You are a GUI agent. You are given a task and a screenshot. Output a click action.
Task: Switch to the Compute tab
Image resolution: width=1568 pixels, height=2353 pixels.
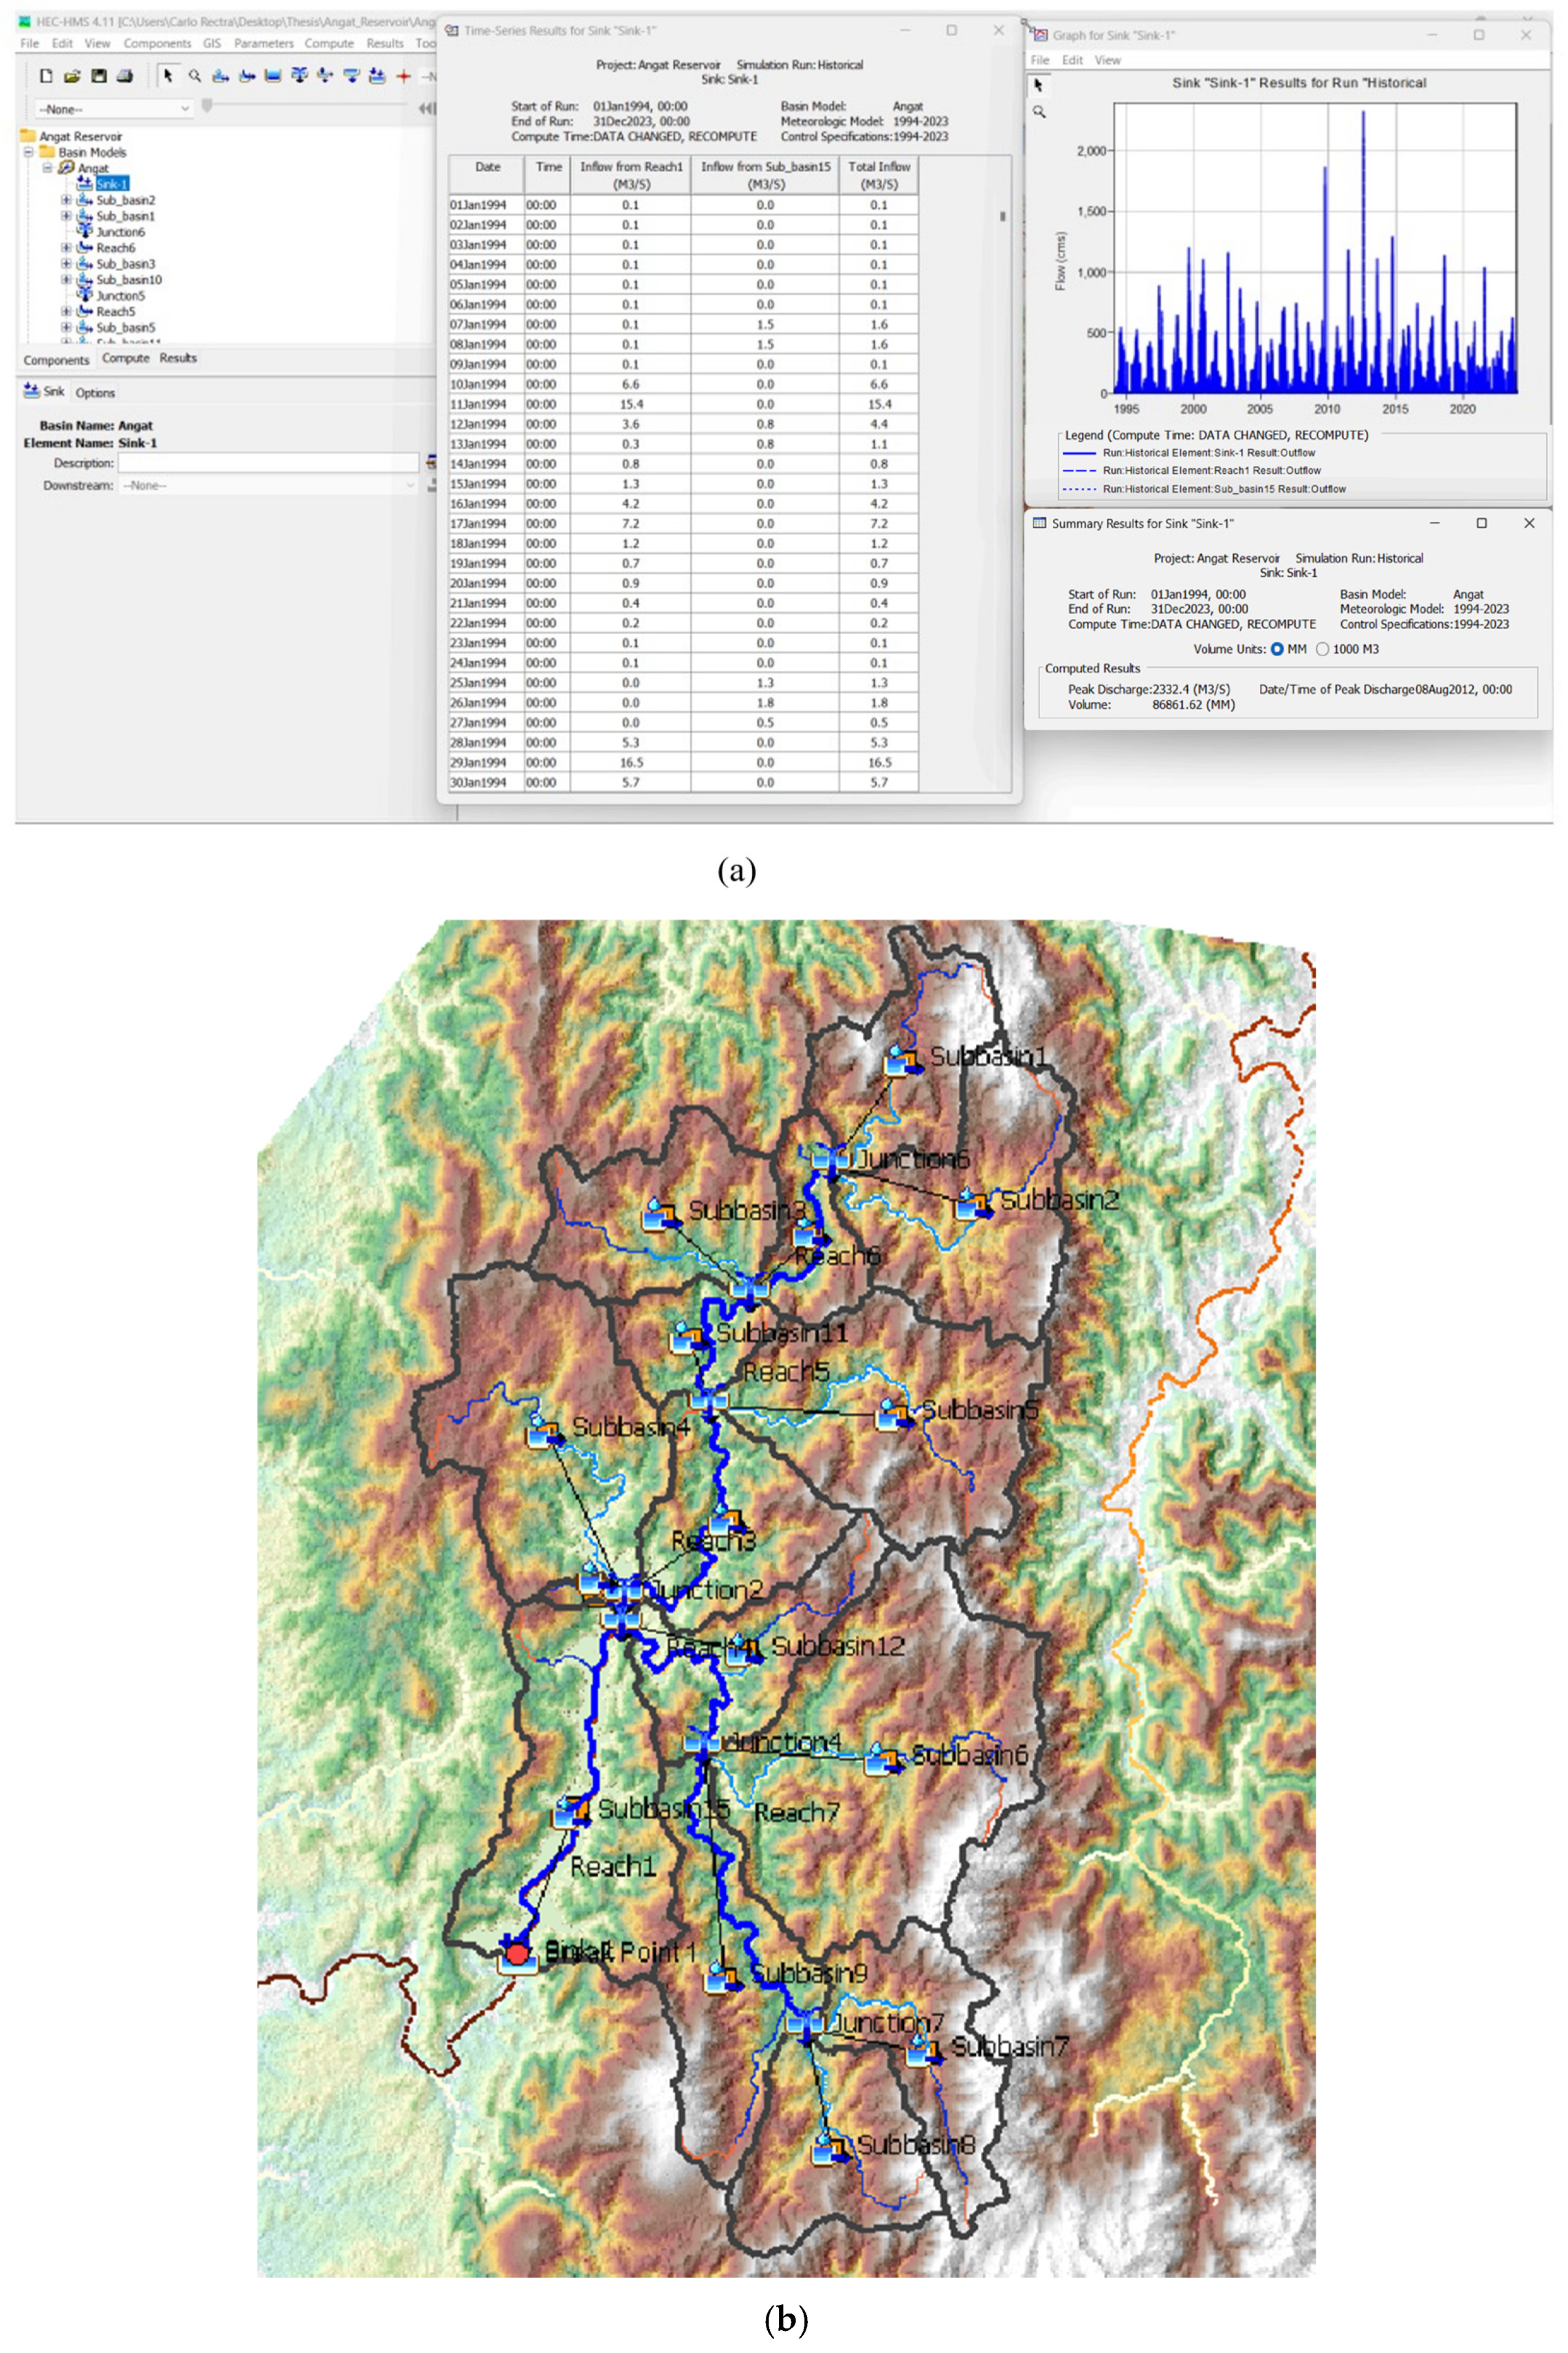125,358
